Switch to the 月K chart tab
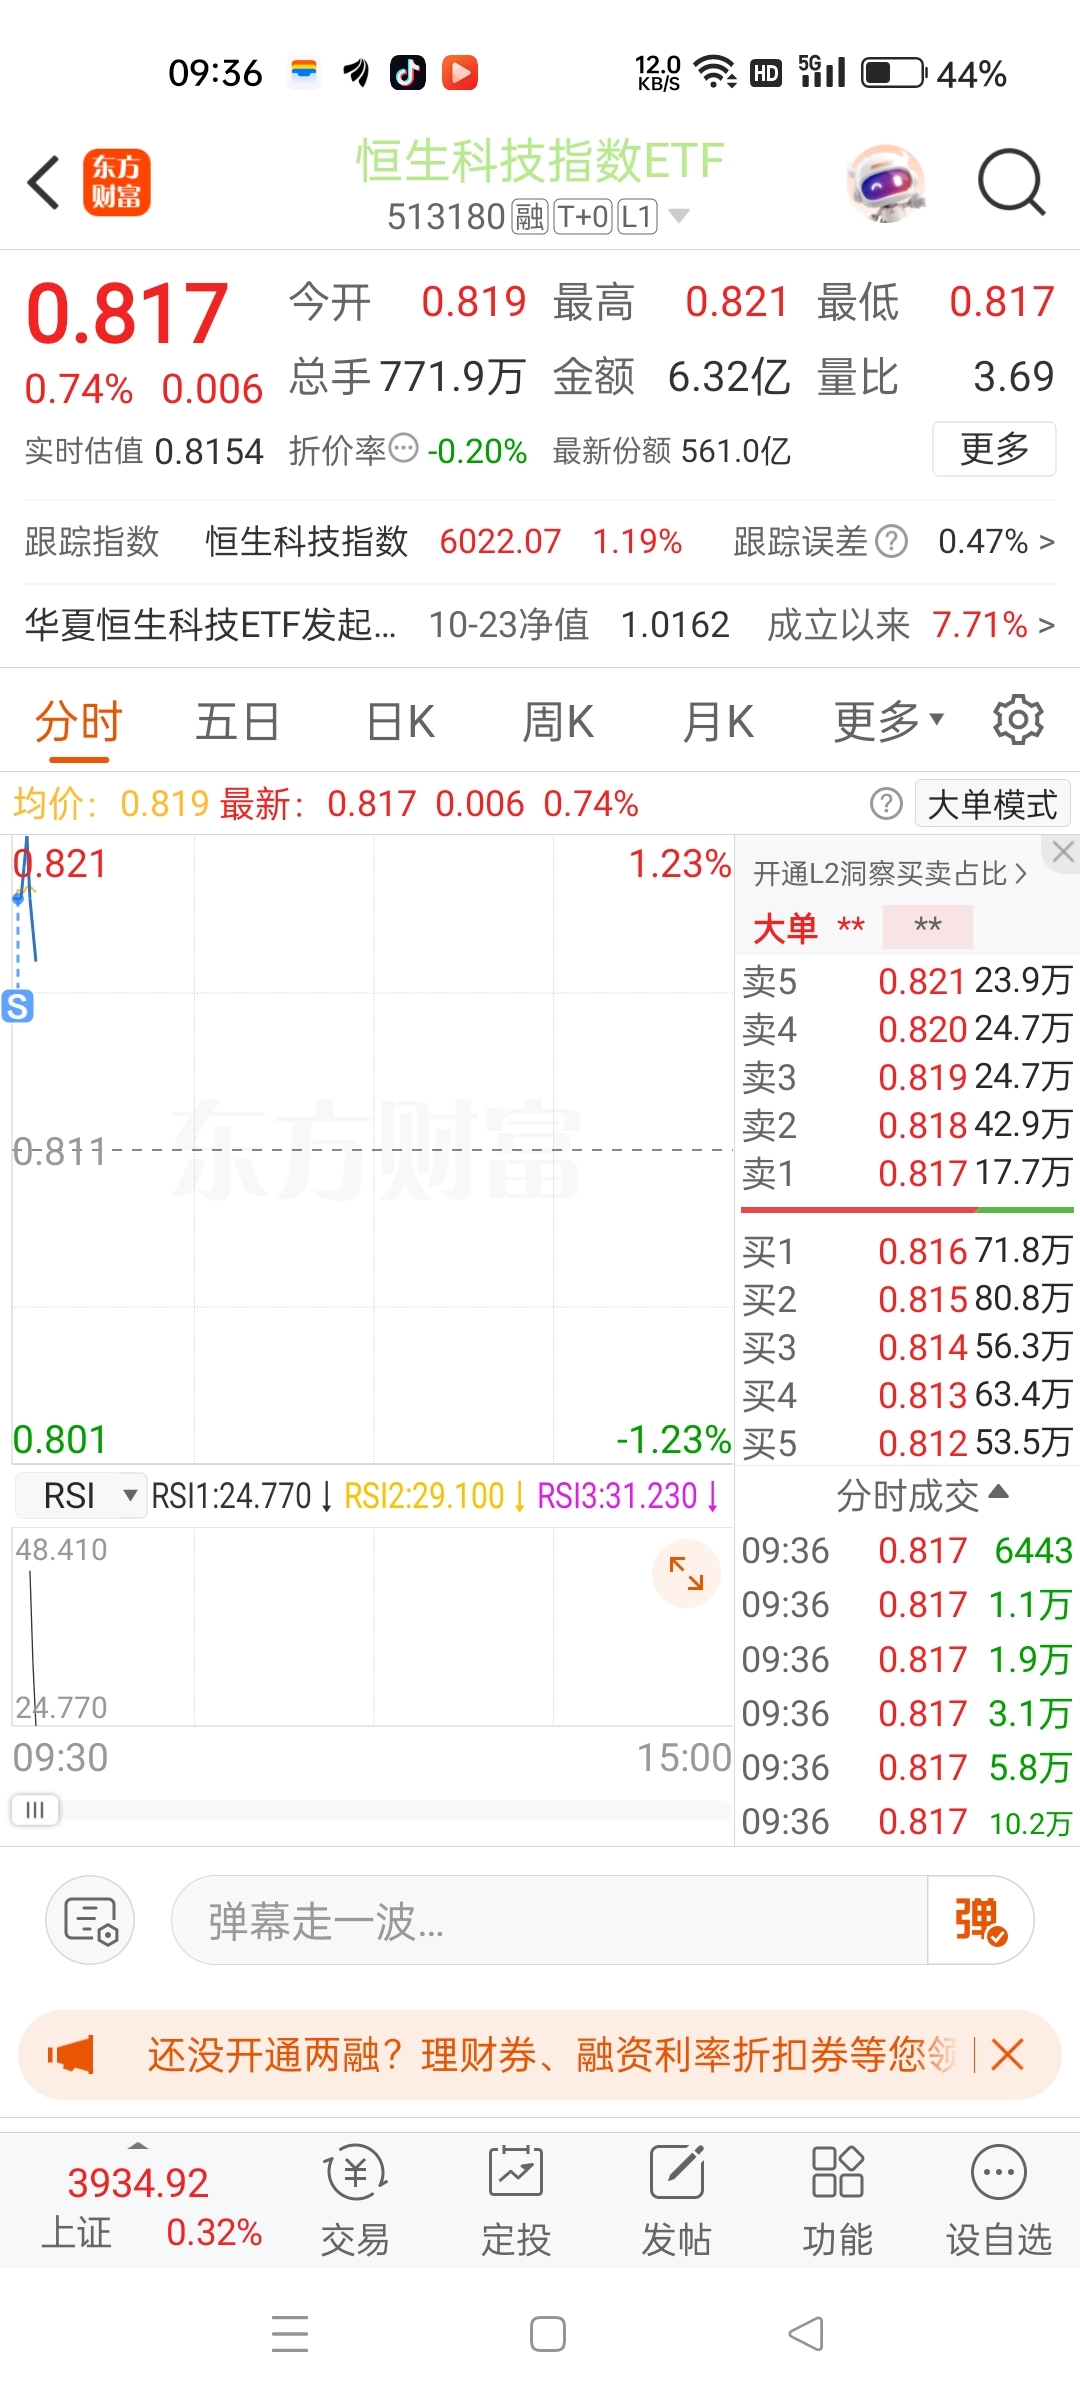Image resolution: width=1080 pixels, height=2400 pixels. tap(717, 722)
